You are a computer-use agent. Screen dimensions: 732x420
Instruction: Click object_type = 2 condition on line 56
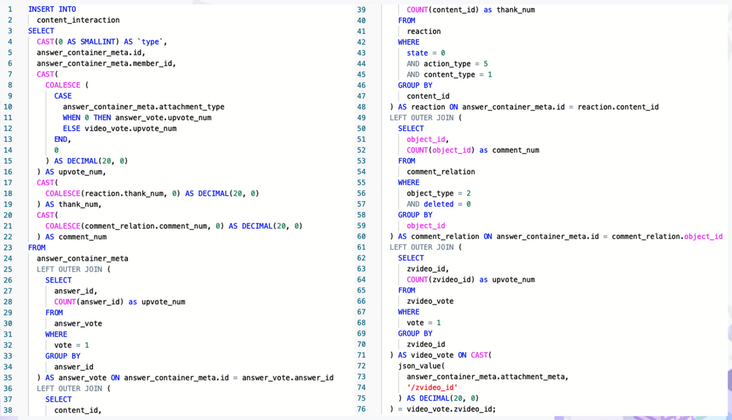(439, 193)
